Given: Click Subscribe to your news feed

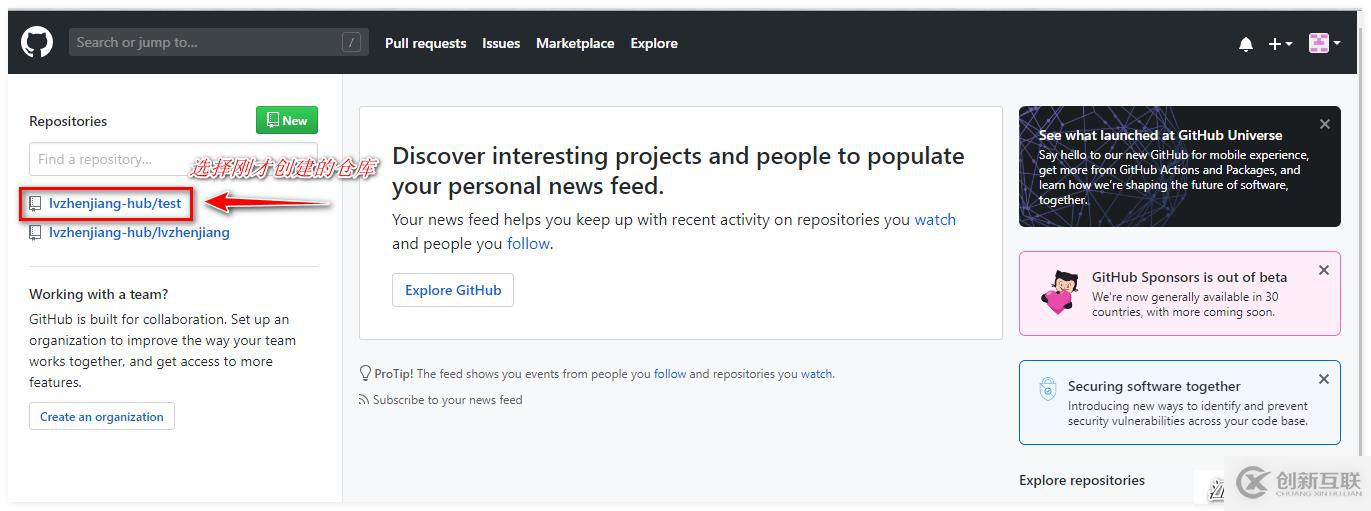Looking at the screenshot, I should click(447, 400).
